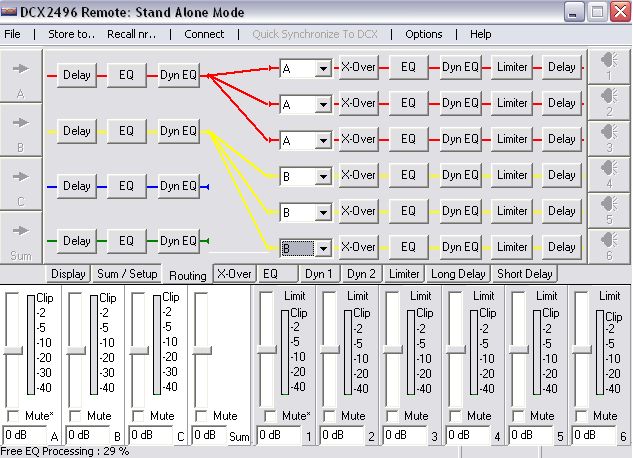This screenshot has width=633, height=458.
Task: Click output 6 Delay button
Action: [562, 247]
